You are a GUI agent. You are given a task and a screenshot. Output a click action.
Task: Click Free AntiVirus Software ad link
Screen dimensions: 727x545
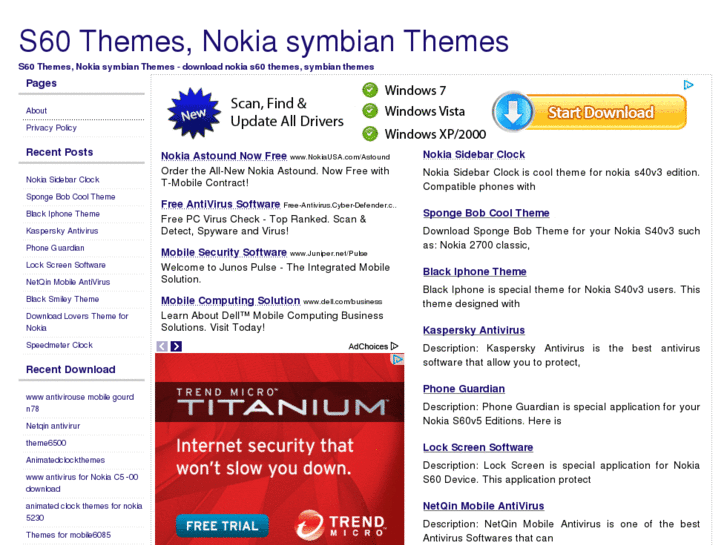[x=221, y=204]
